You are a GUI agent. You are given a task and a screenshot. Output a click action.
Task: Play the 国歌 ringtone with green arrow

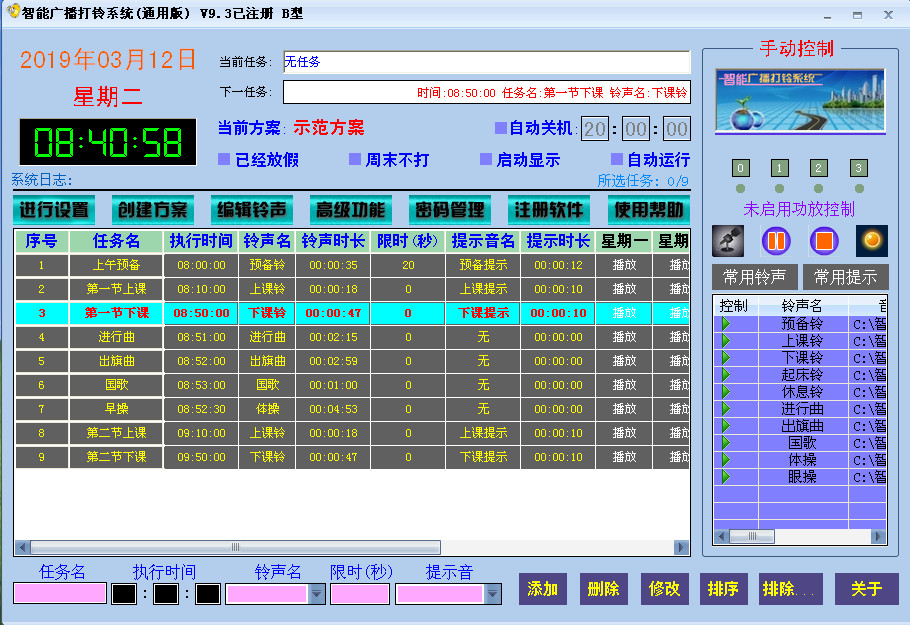pyautogui.click(x=726, y=443)
